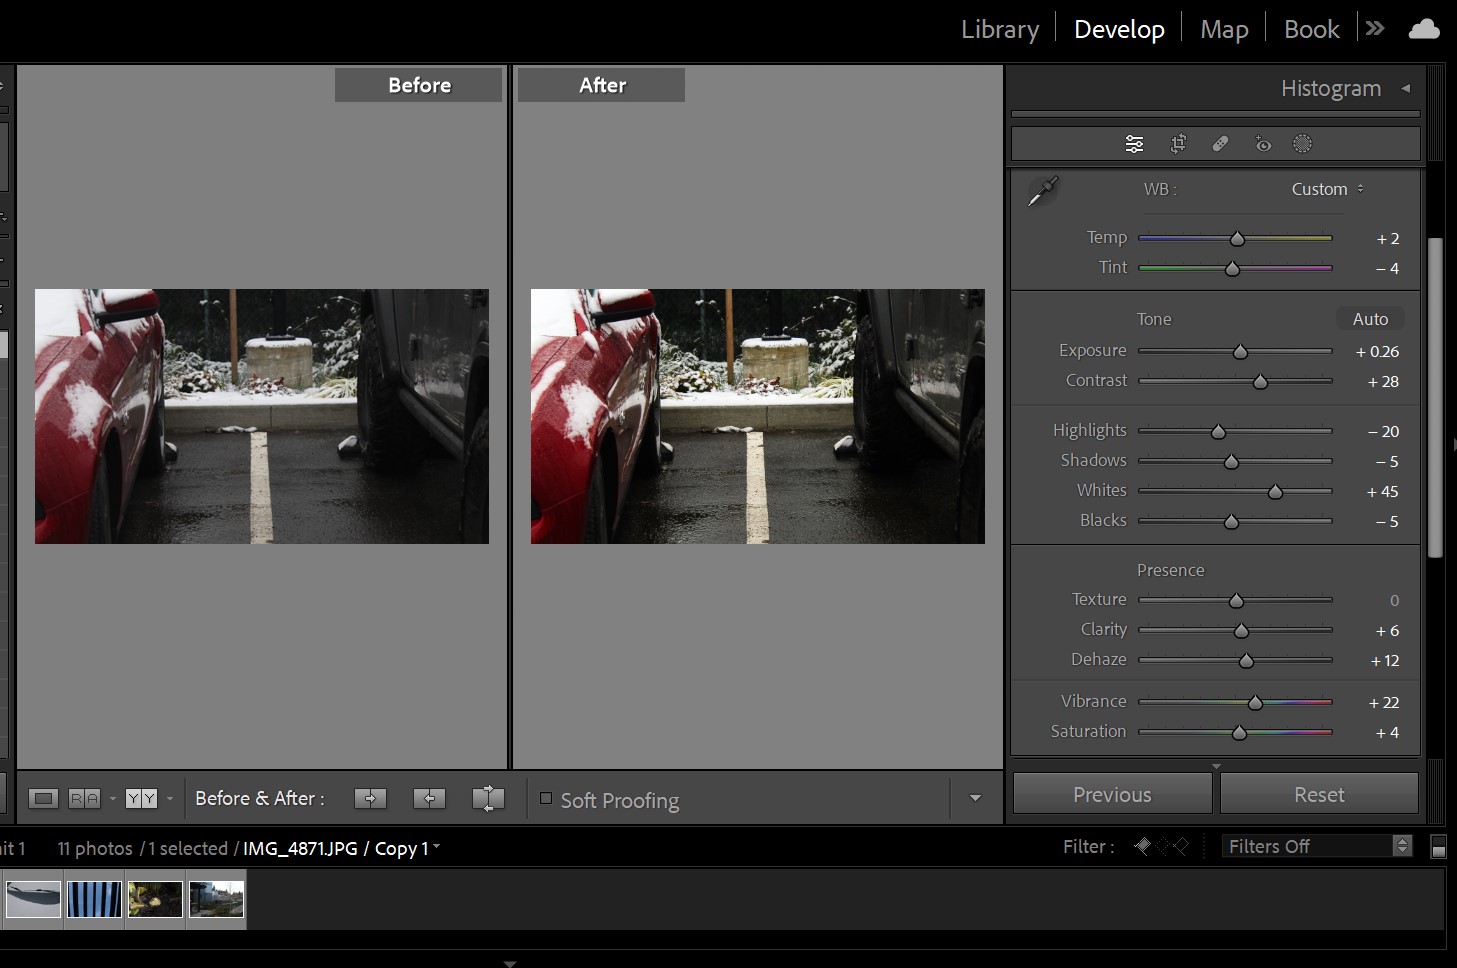1457x968 pixels.
Task: Open the Map module
Action: 1224,29
